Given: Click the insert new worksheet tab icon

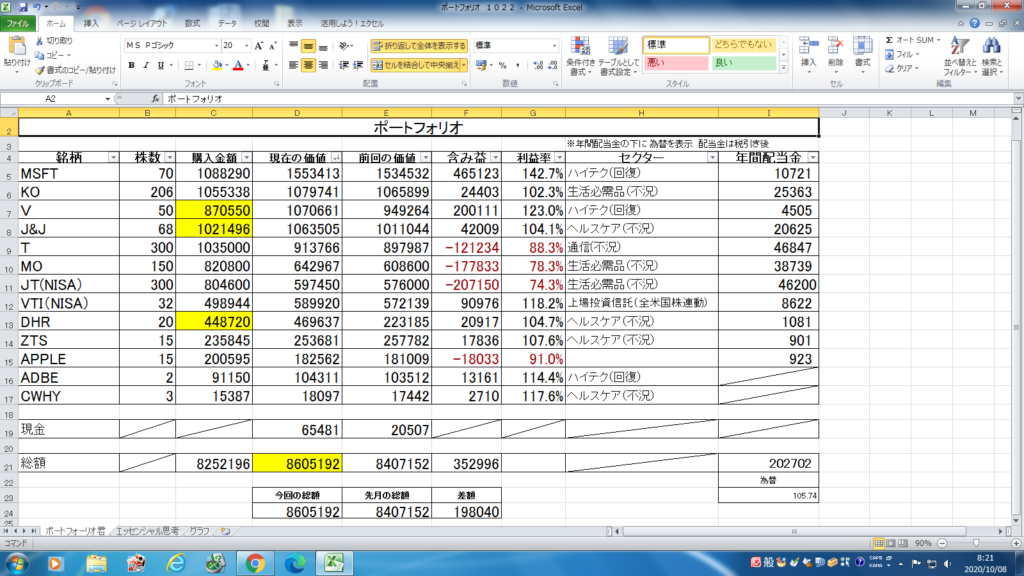Looking at the screenshot, I should (x=225, y=531).
